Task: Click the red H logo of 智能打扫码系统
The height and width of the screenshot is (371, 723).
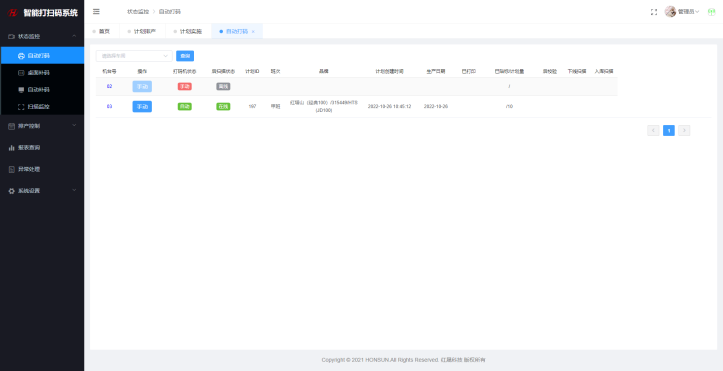Action: point(13,13)
